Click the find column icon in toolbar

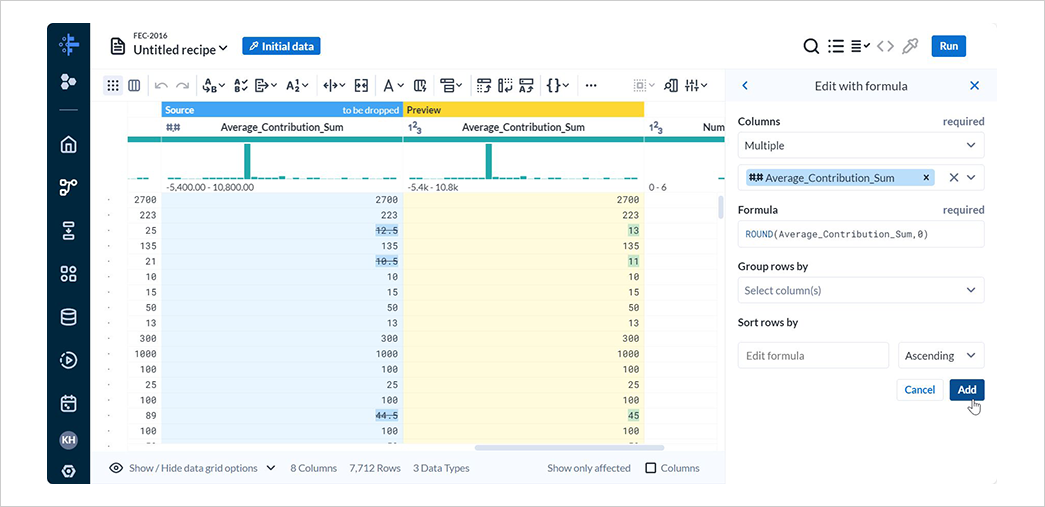pyautogui.click(x=670, y=85)
